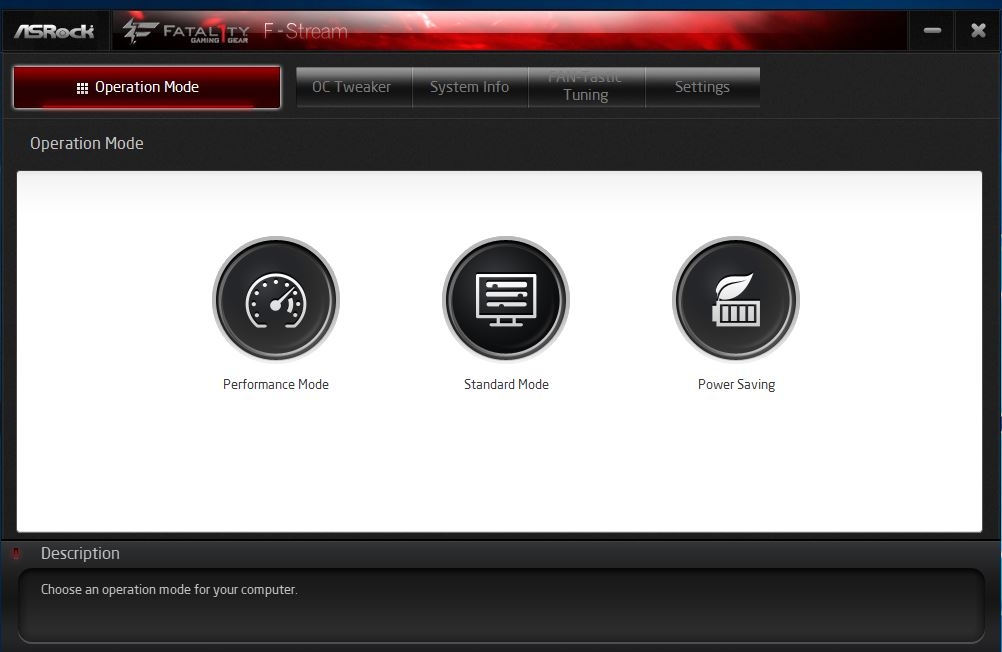Click the Fatal1ty Gaming Gear logo
Viewport: 1002px width, 652px height.
[186, 31]
